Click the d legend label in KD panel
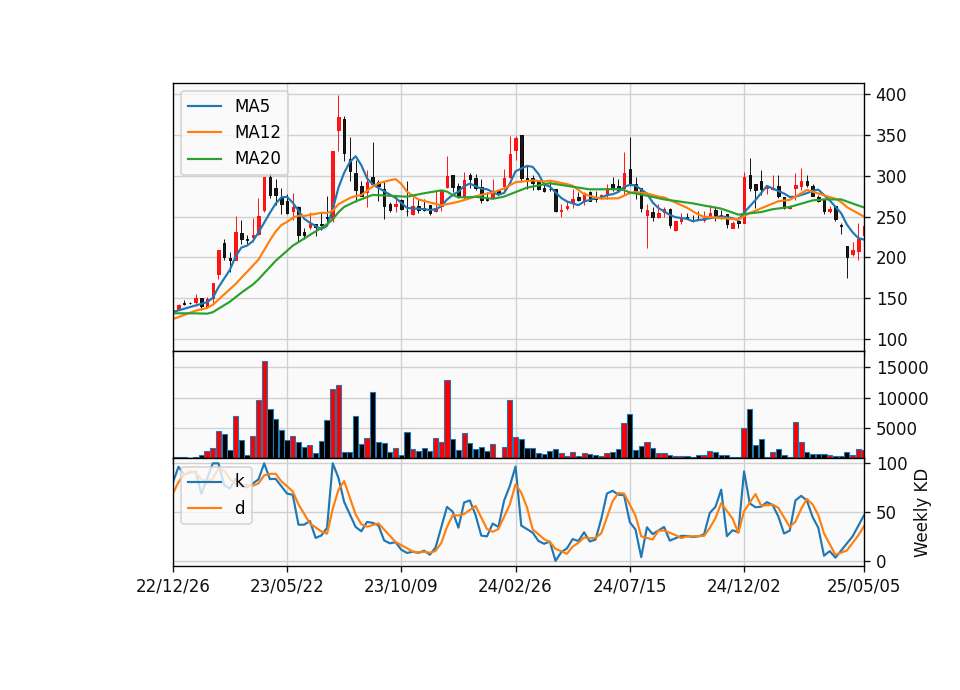This screenshot has height=690, width=960. 239,508
